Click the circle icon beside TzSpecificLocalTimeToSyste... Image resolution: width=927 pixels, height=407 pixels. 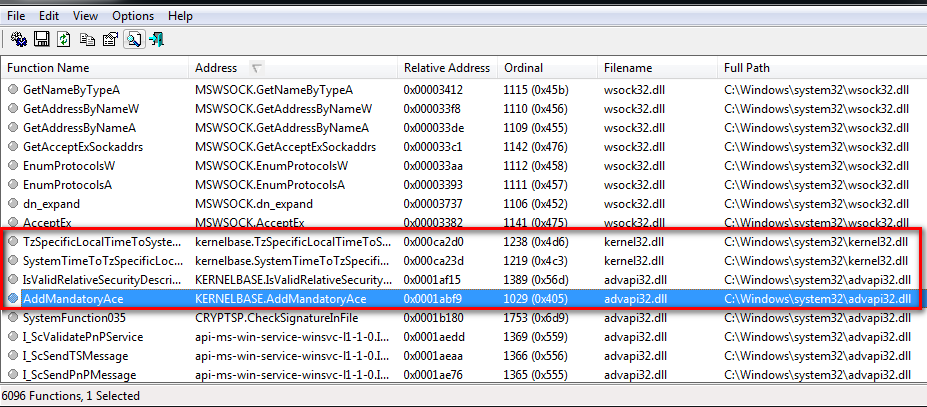pyautogui.click(x=13, y=242)
